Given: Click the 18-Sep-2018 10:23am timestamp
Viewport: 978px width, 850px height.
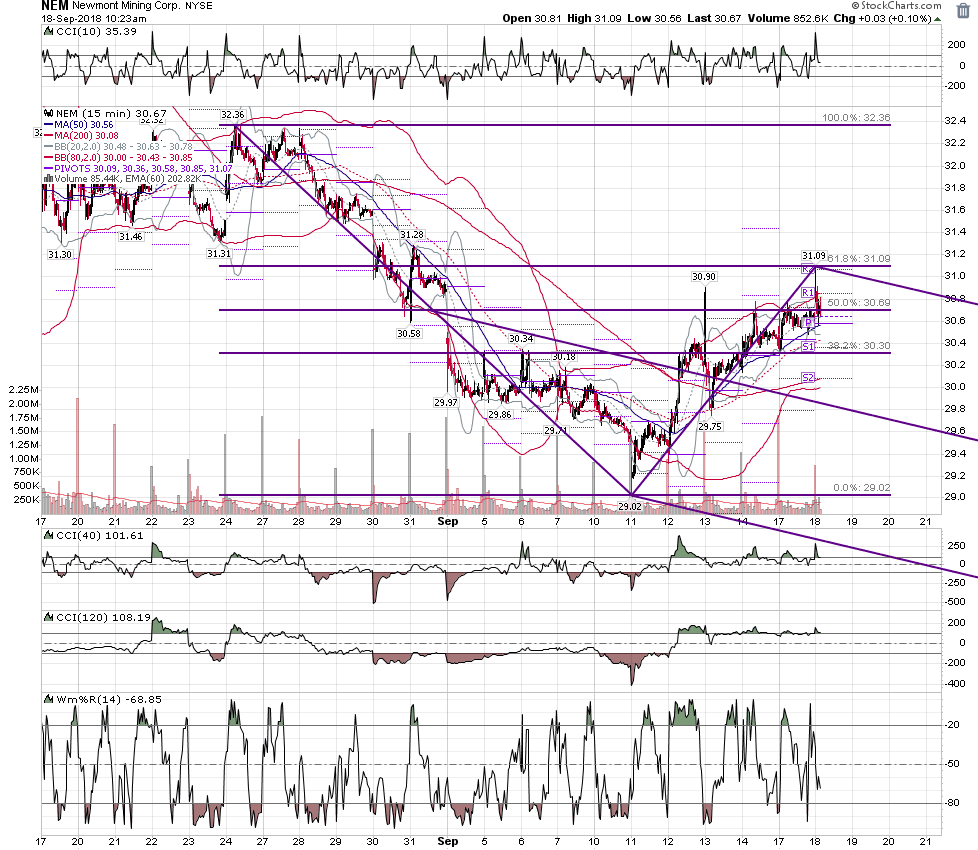Looking at the screenshot, I should tap(94, 19).
